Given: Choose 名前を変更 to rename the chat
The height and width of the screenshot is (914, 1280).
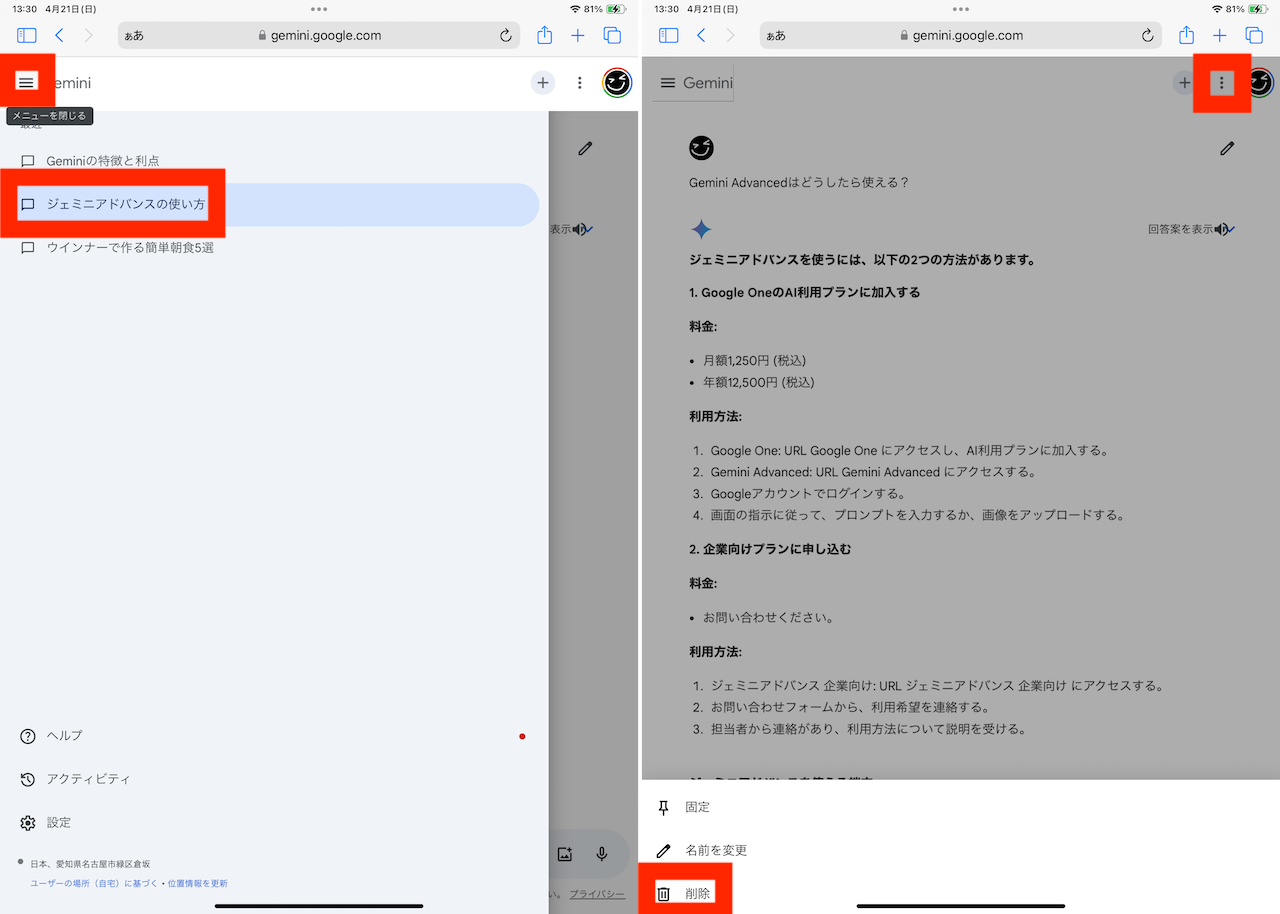Looking at the screenshot, I should tap(960, 851).
